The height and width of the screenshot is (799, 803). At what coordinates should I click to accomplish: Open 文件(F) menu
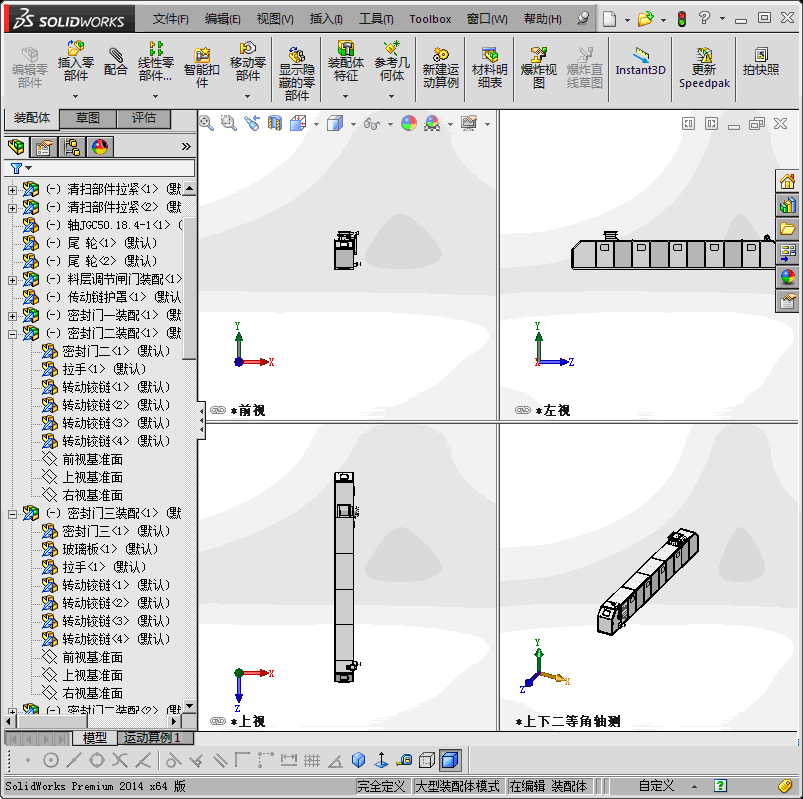(x=171, y=19)
